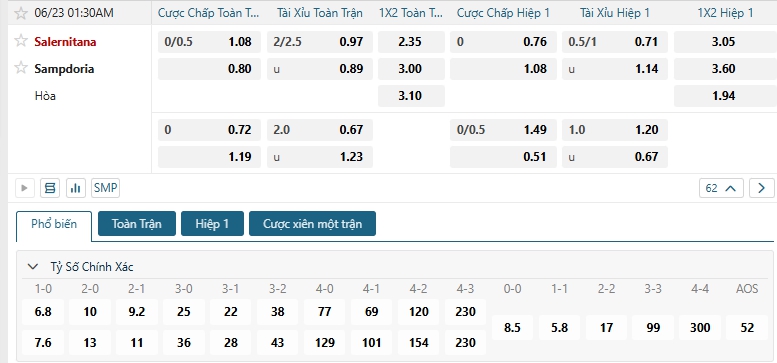Image resolution: width=777 pixels, height=363 pixels.
Task: Toggle the favorite star next to Salernitana
Action: (x=21, y=41)
